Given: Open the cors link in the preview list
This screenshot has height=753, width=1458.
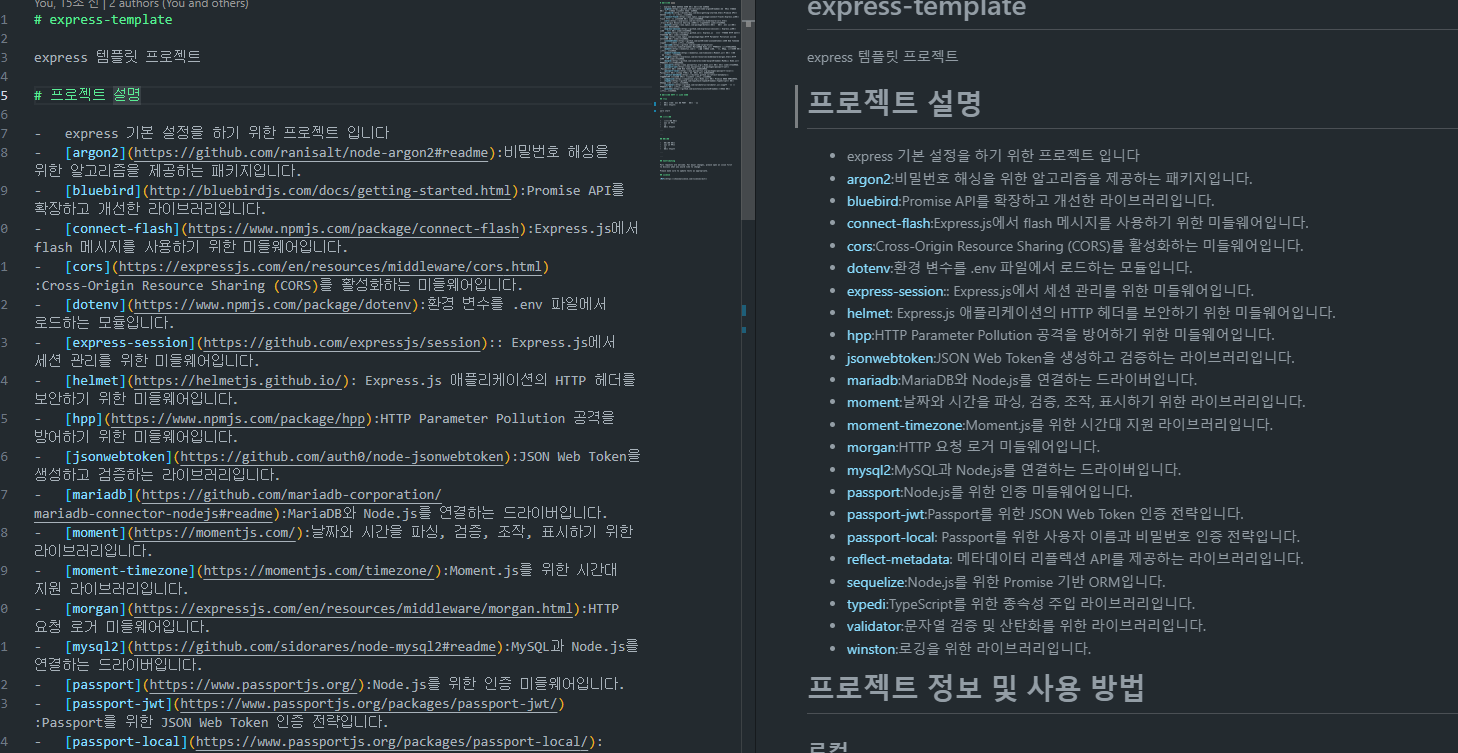Looking at the screenshot, I should pyautogui.click(x=860, y=245).
